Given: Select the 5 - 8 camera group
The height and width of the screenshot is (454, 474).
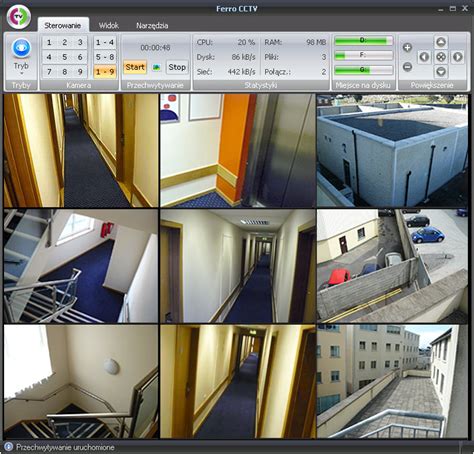Looking at the screenshot, I should point(105,57).
